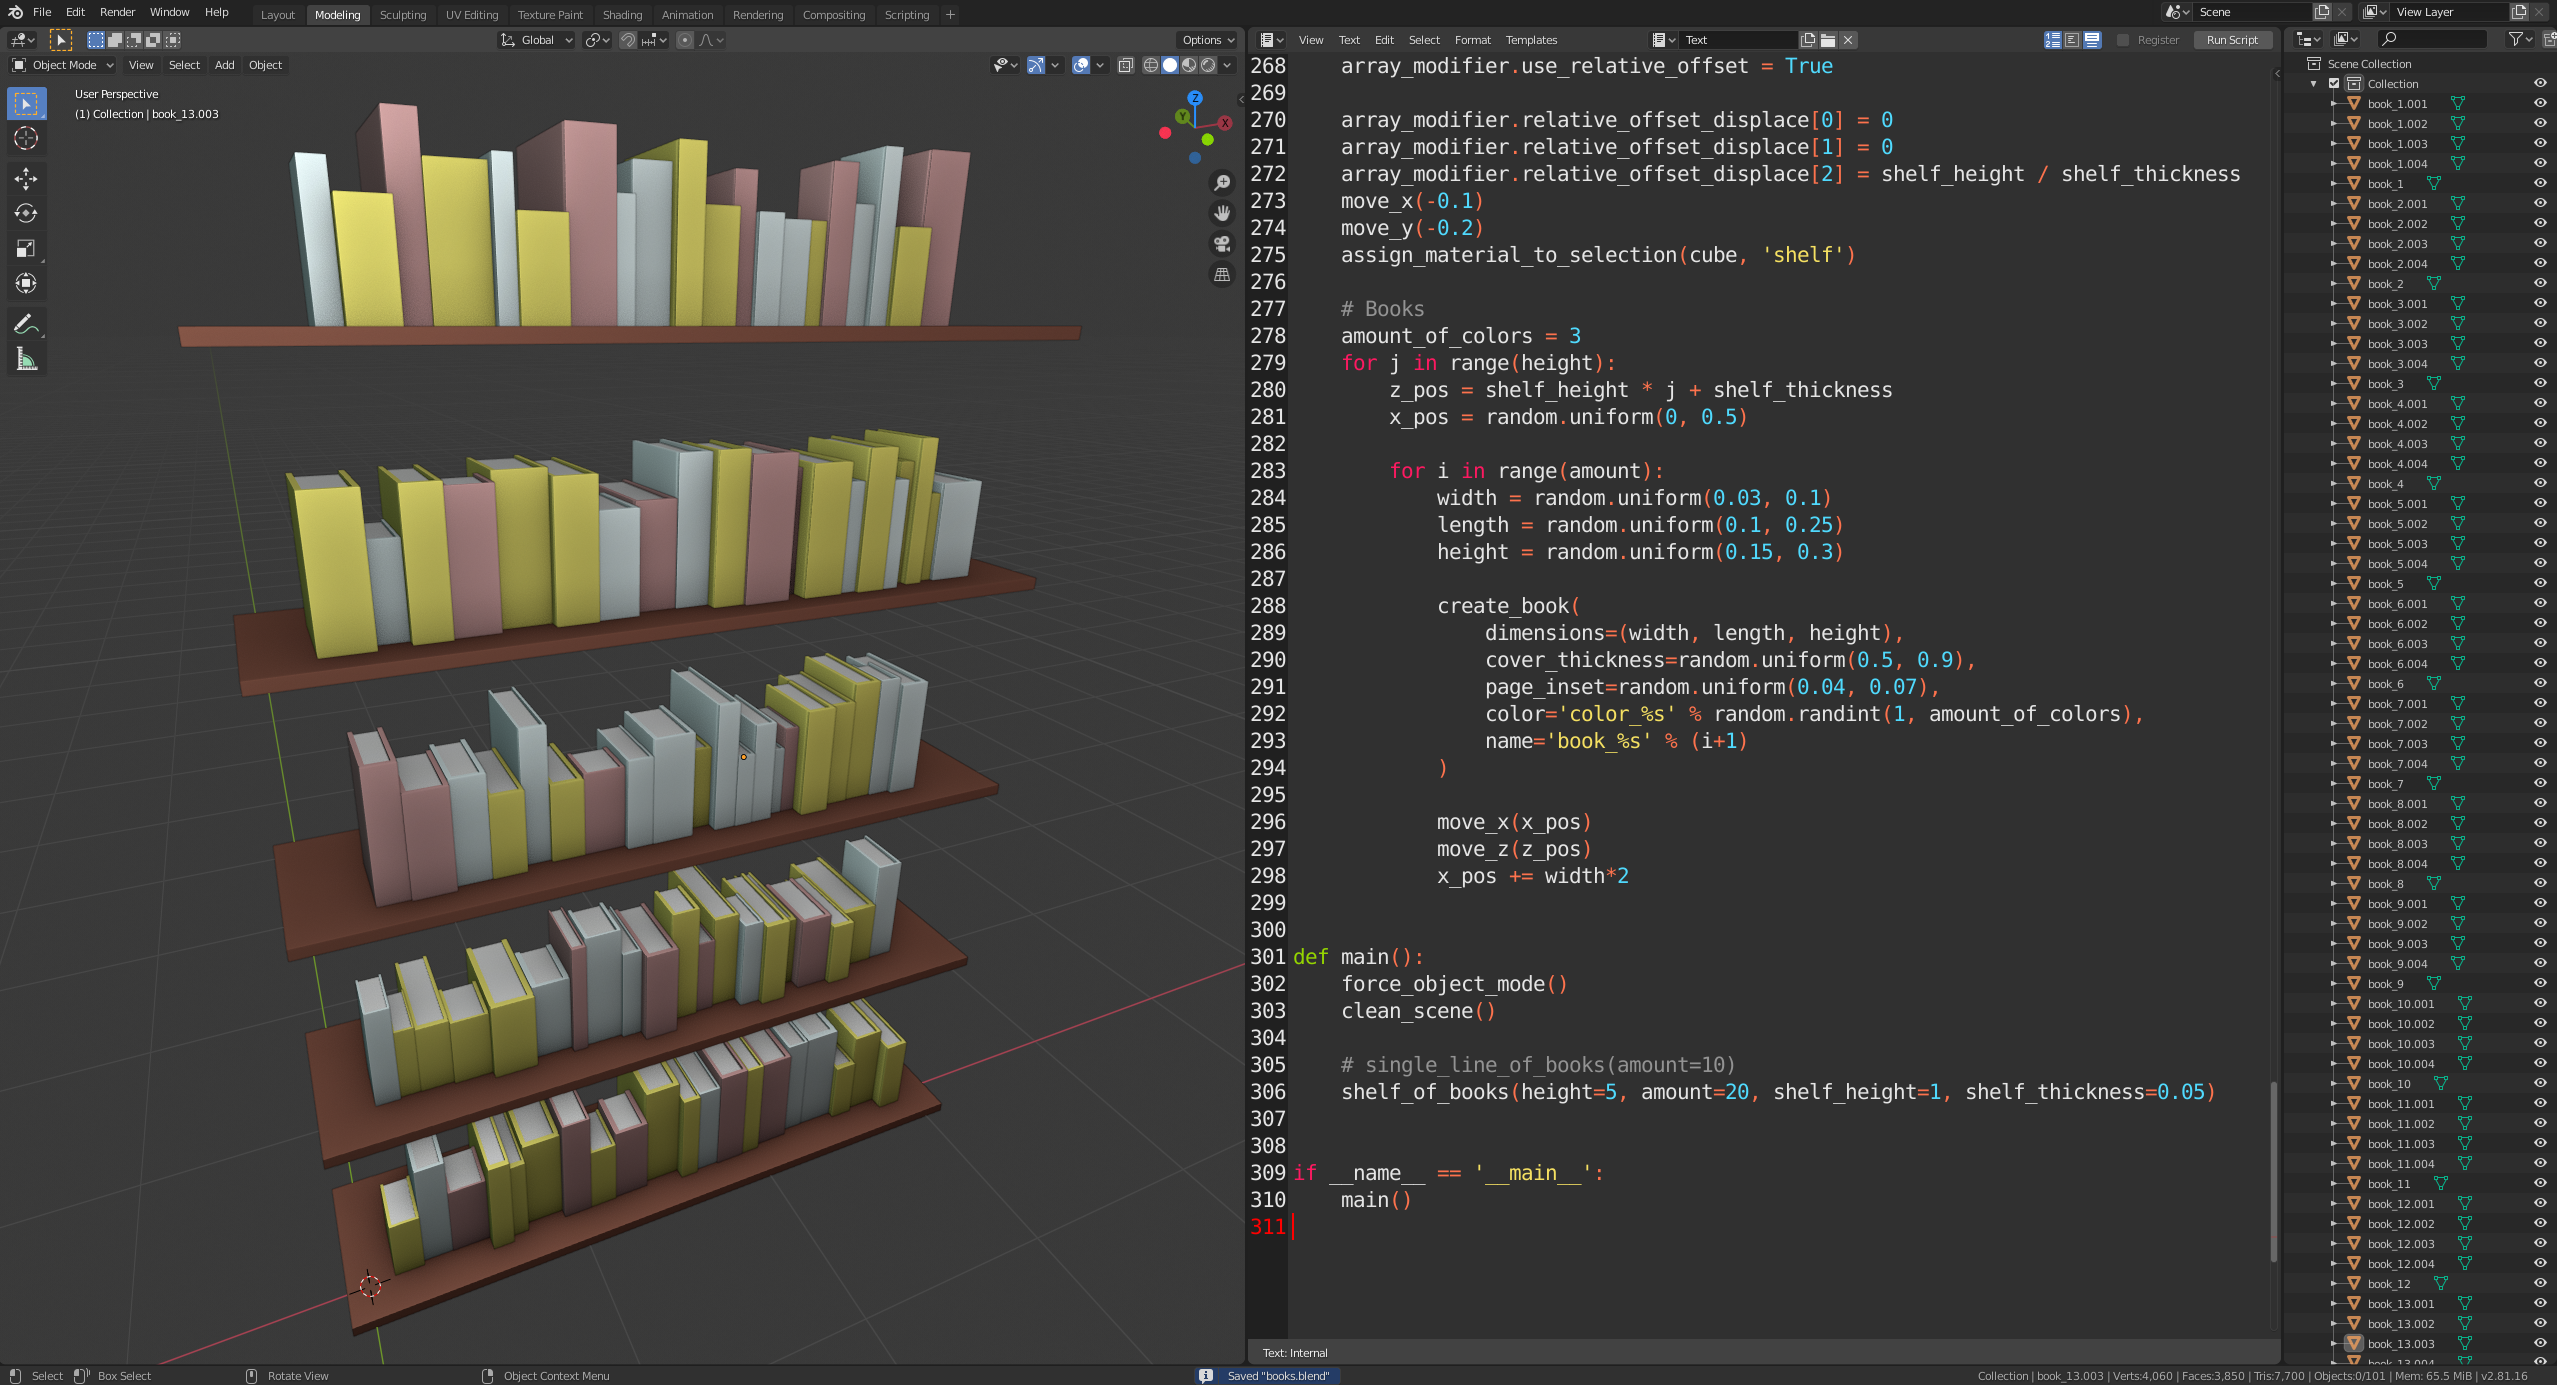Add a workspace with plus button

(x=950, y=15)
